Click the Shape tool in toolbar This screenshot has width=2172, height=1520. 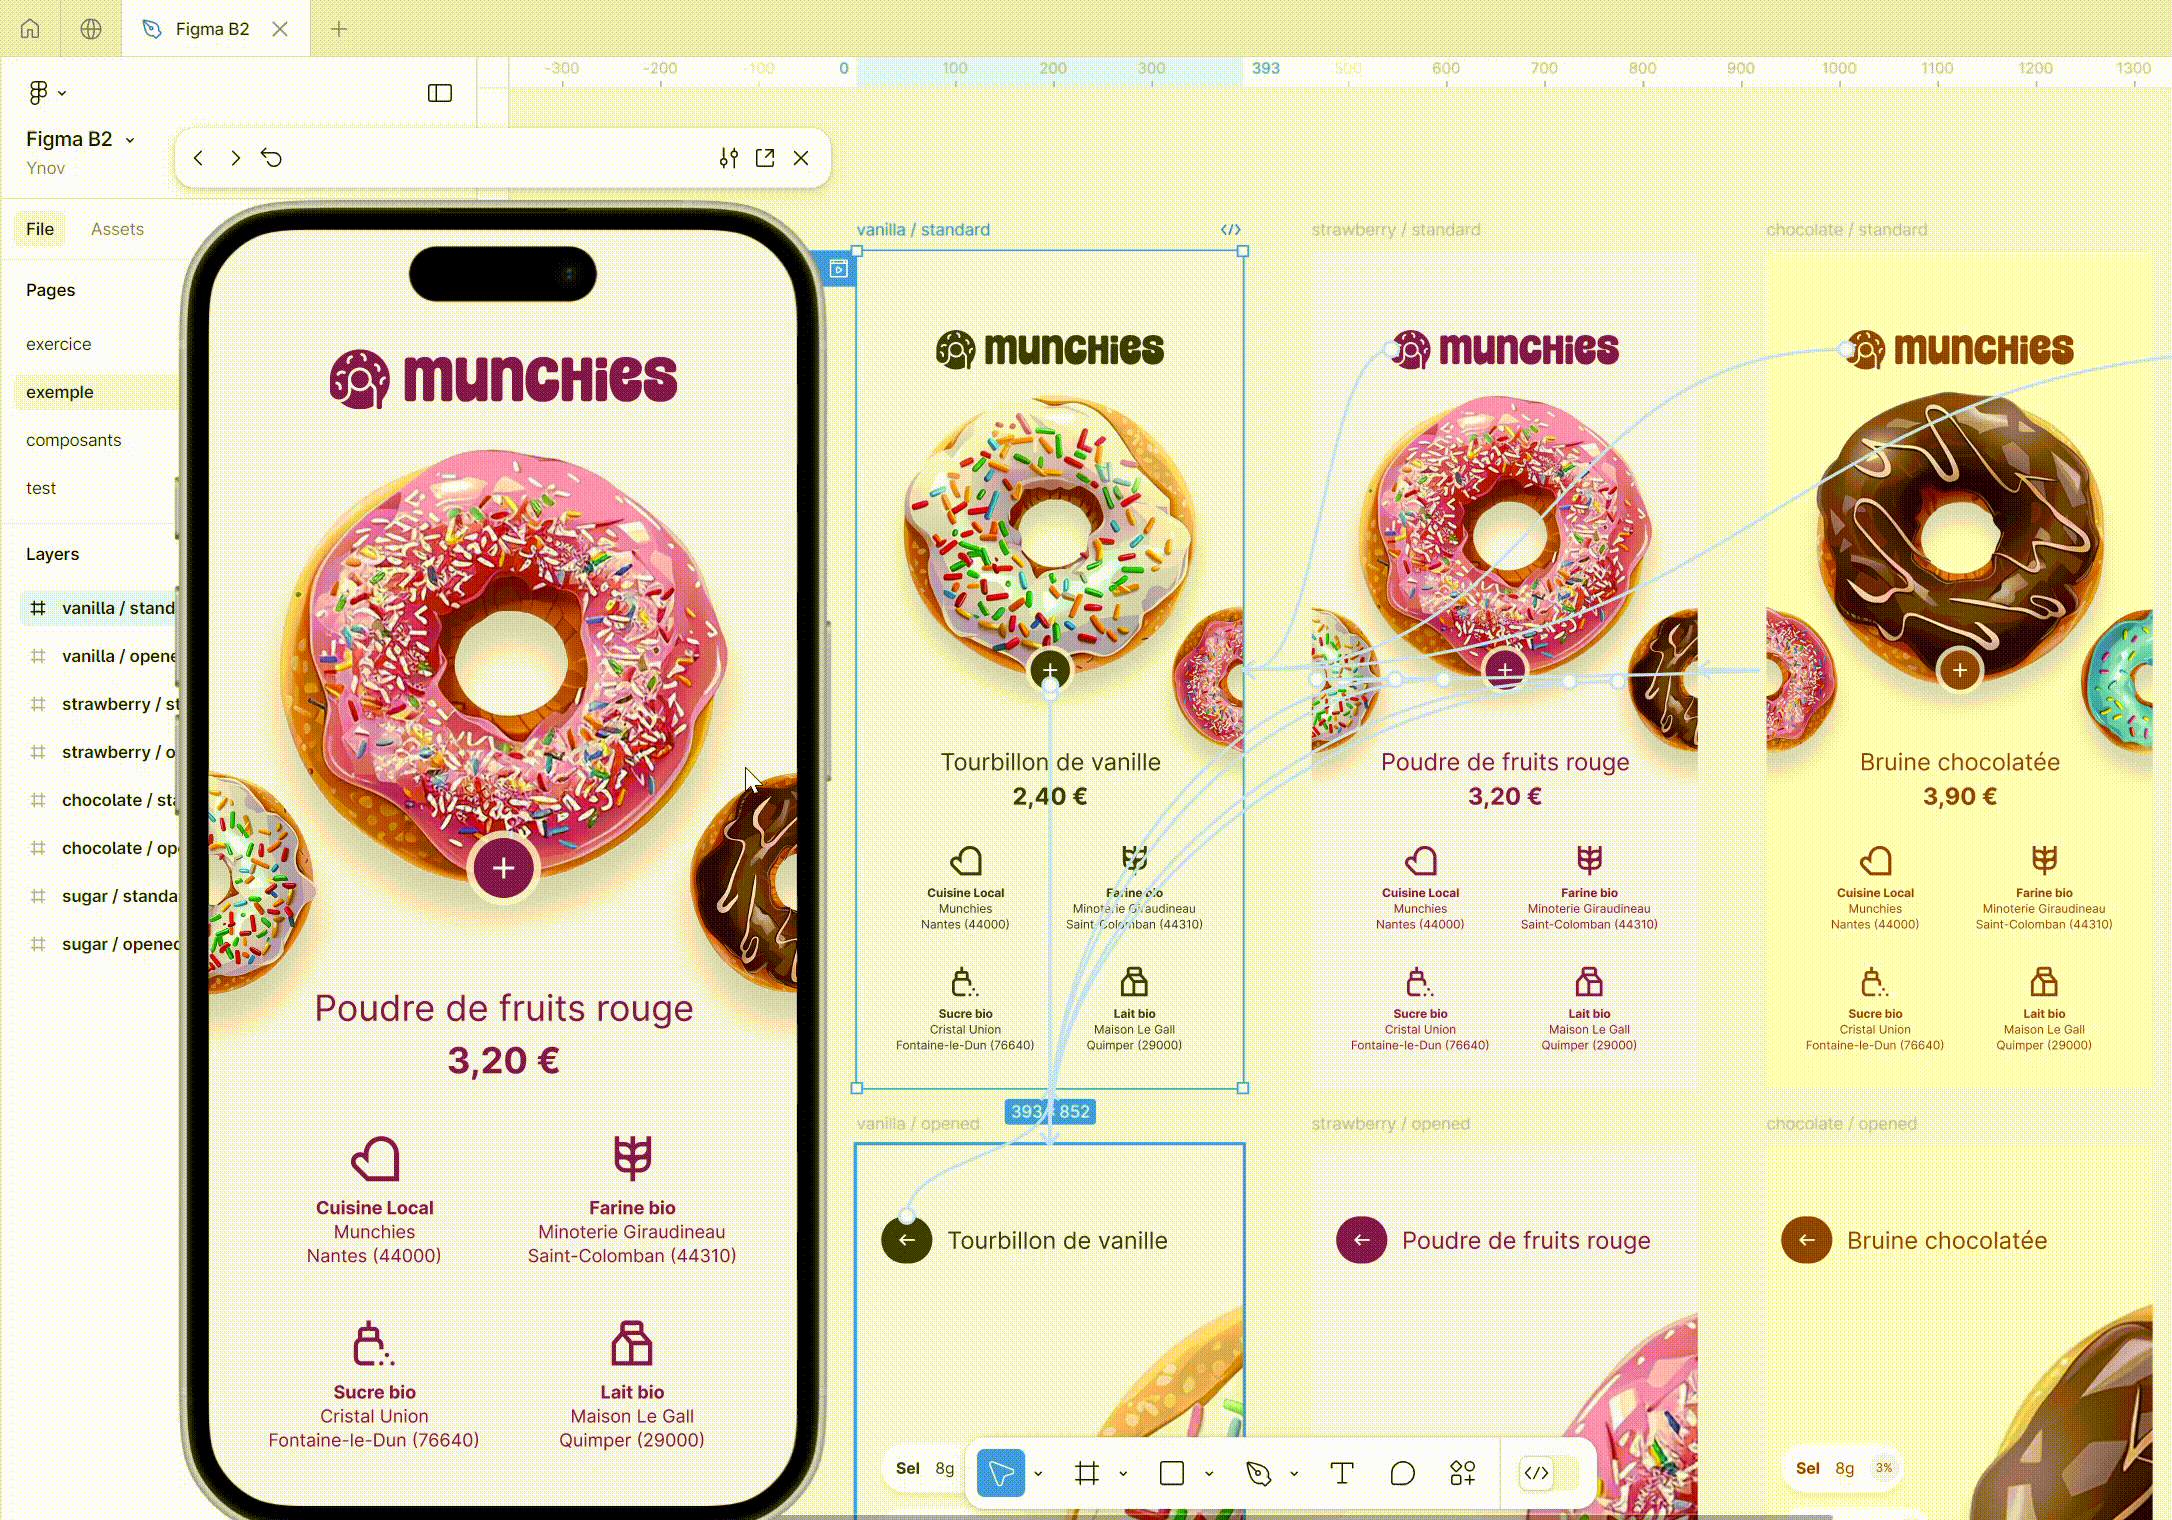pos(1173,1472)
